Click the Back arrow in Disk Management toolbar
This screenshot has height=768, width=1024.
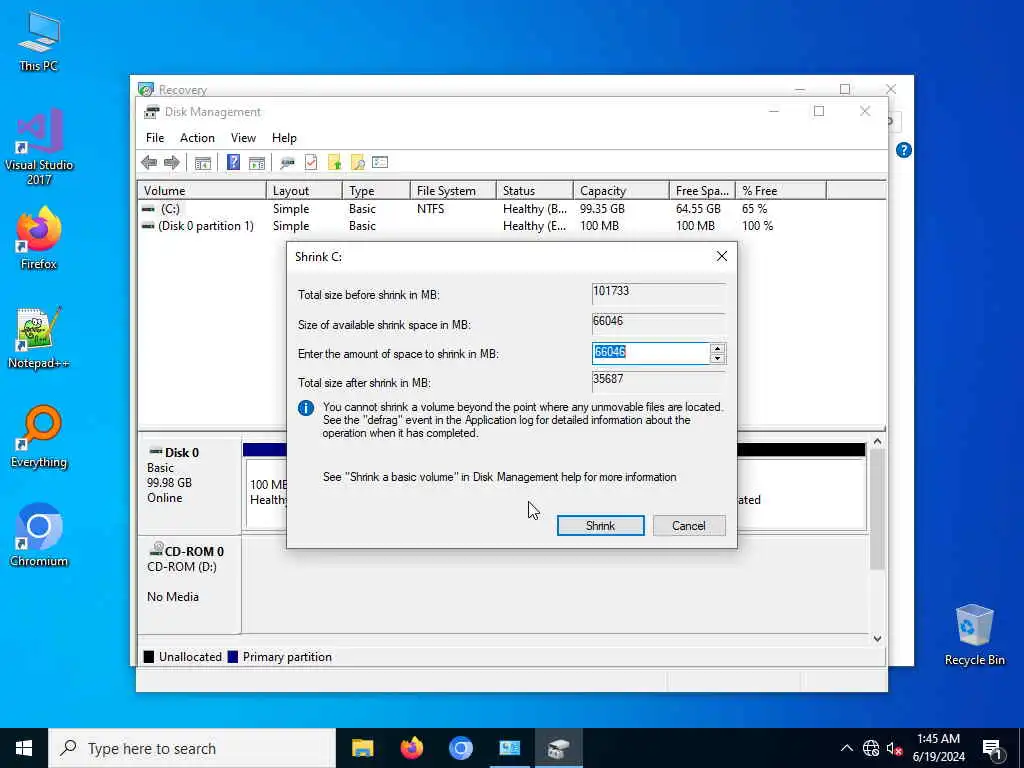[149, 163]
